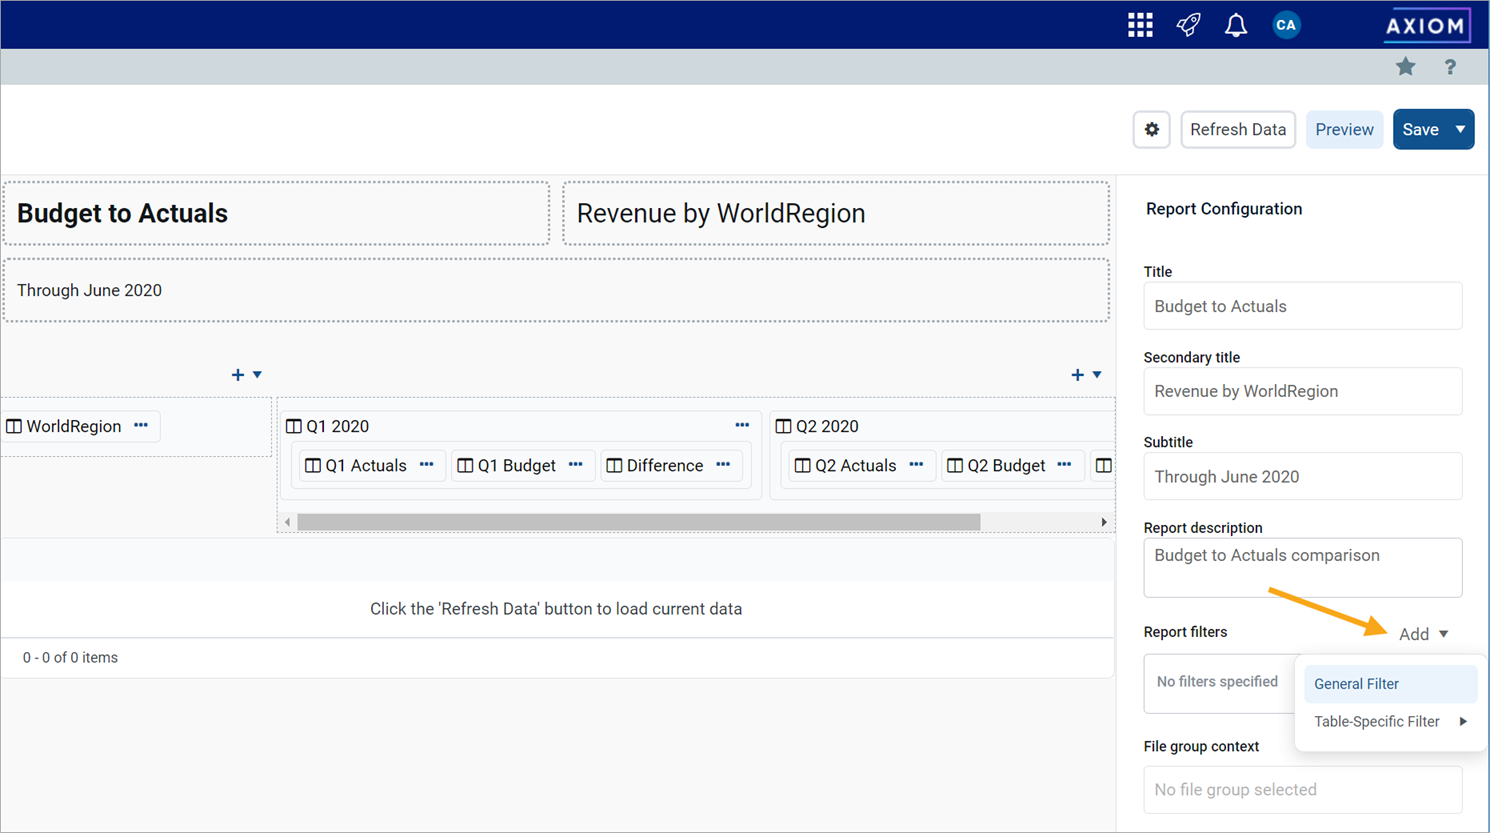Open report settings gear button
Screen dimensions: 1490x833
(1152, 129)
